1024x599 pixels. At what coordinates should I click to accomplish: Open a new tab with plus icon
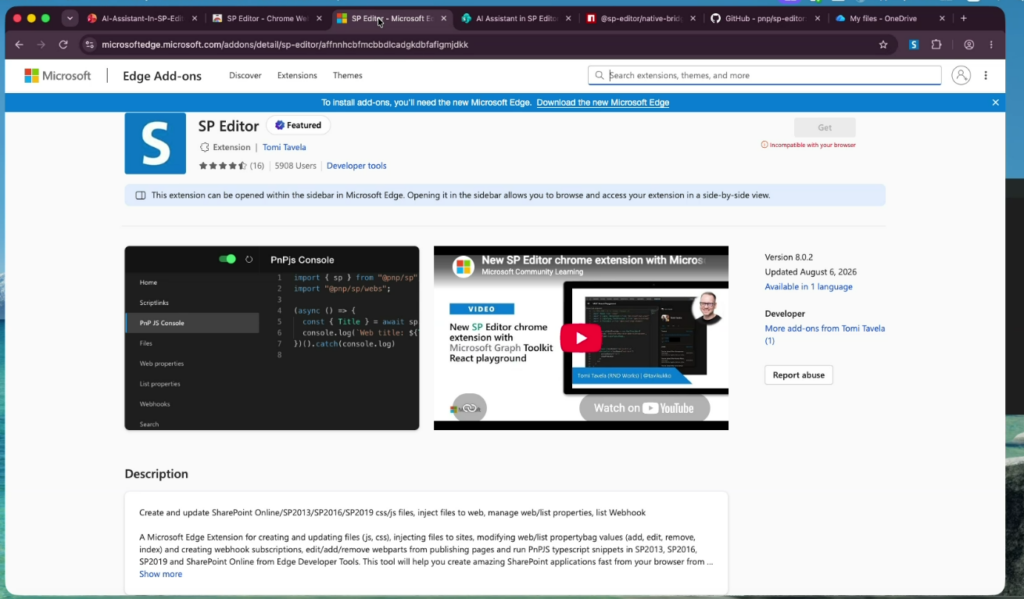(x=963, y=18)
